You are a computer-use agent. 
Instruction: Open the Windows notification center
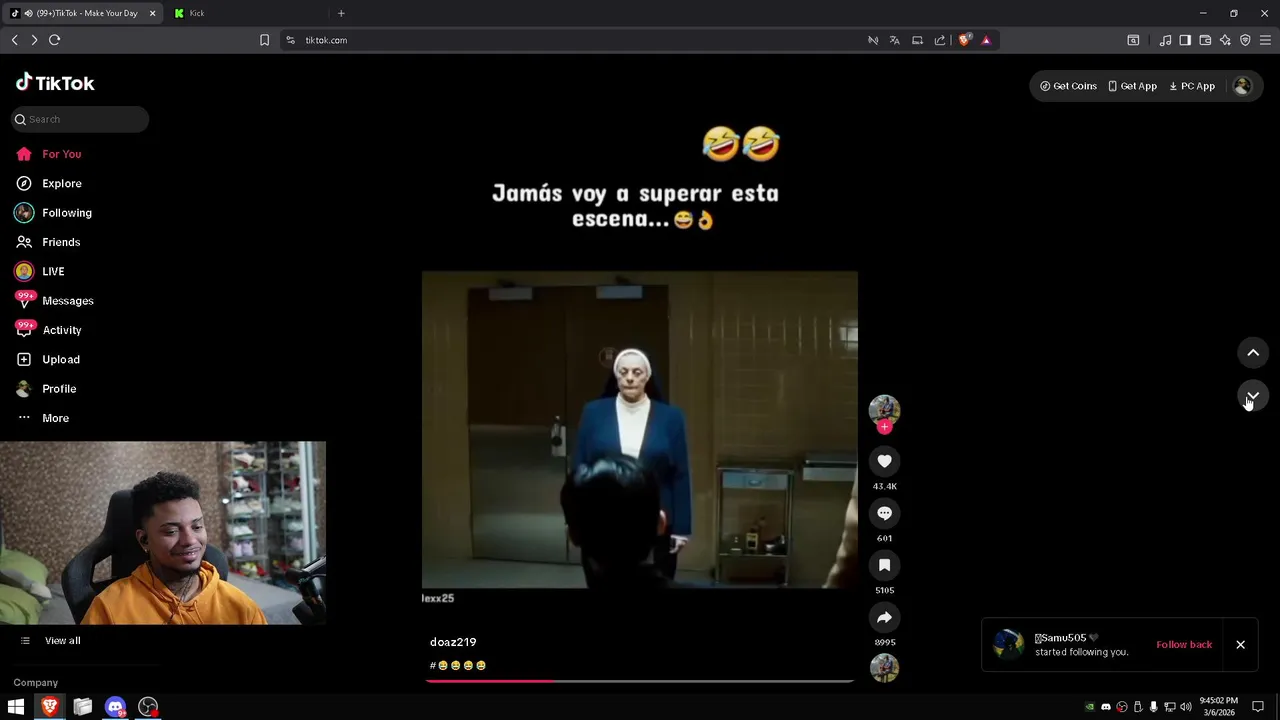coord(1259,707)
